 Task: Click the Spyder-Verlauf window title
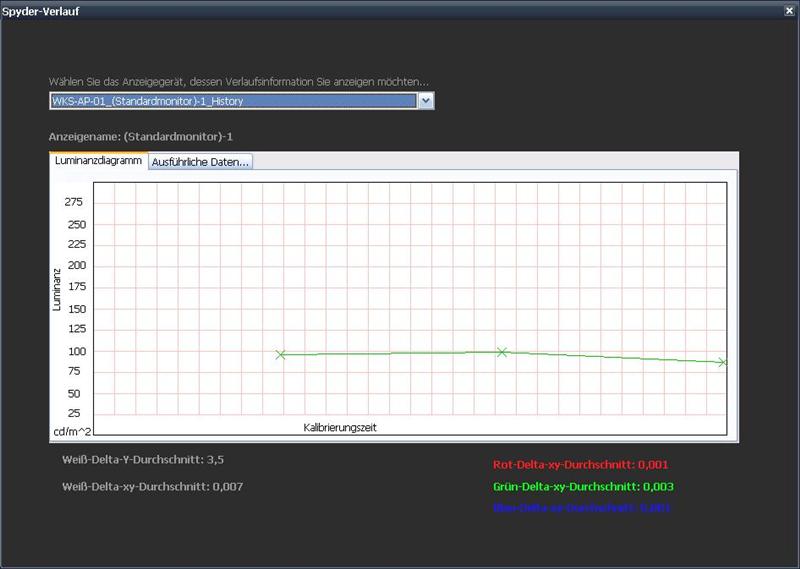pos(41,11)
